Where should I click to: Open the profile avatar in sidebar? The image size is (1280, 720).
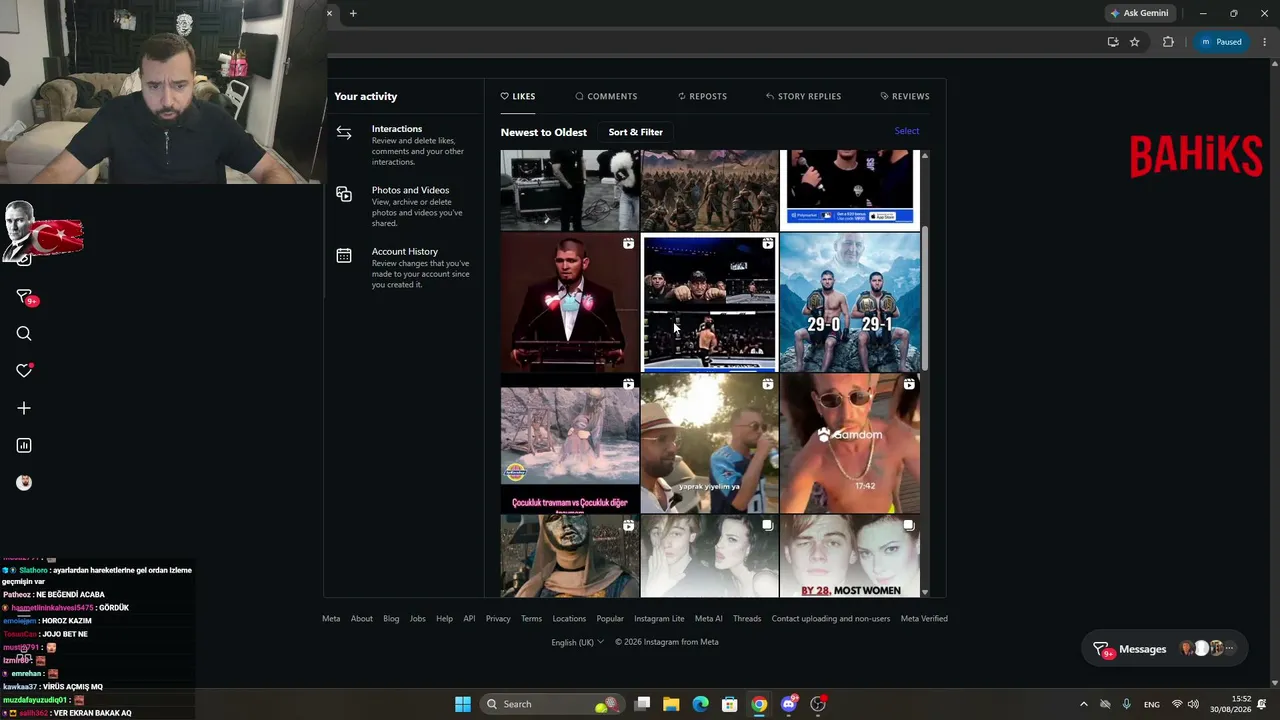[x=24, y=482]
